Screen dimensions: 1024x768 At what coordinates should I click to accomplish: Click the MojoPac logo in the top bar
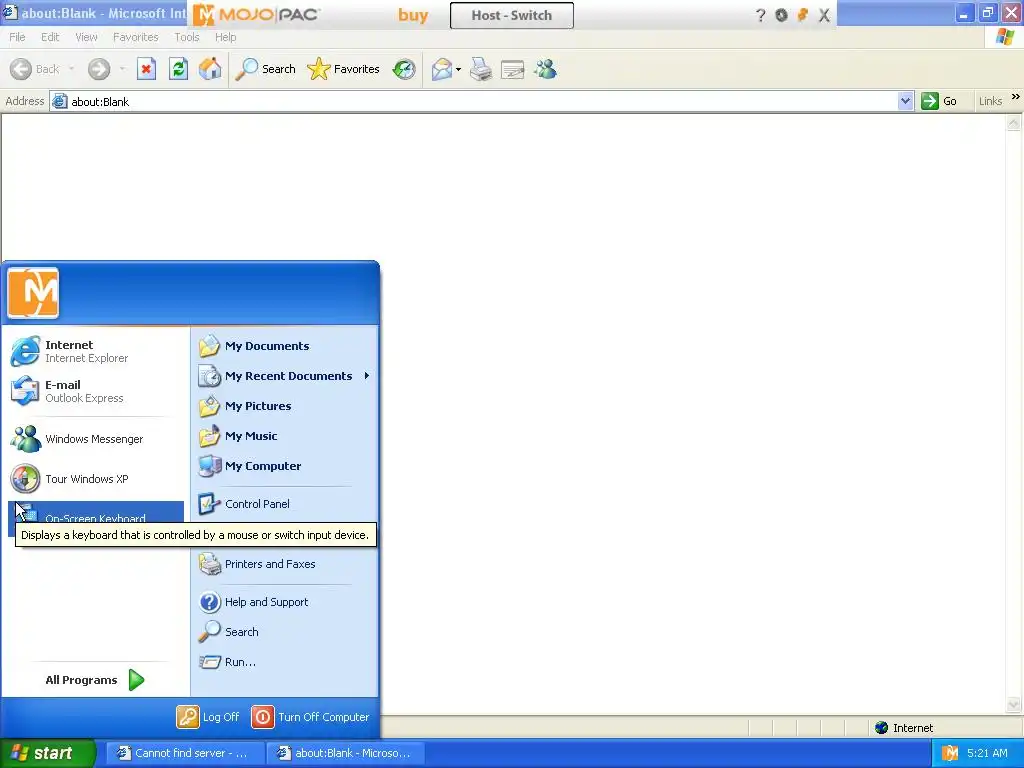256,14
